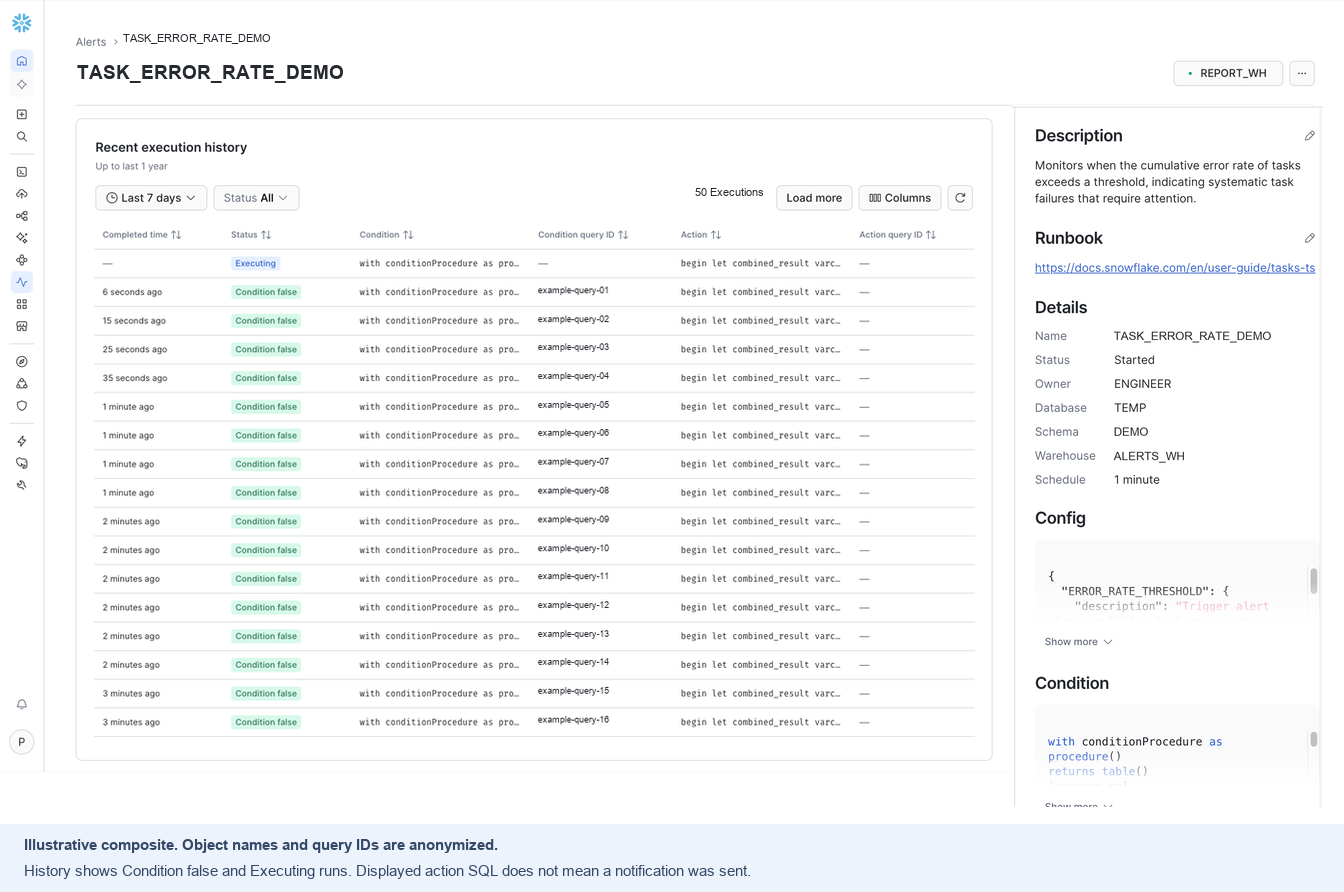Image resolution: width=1344 pixels, height=892 pixels.
Task: Click the plus-square Create icon
Action: click(22, 115)
